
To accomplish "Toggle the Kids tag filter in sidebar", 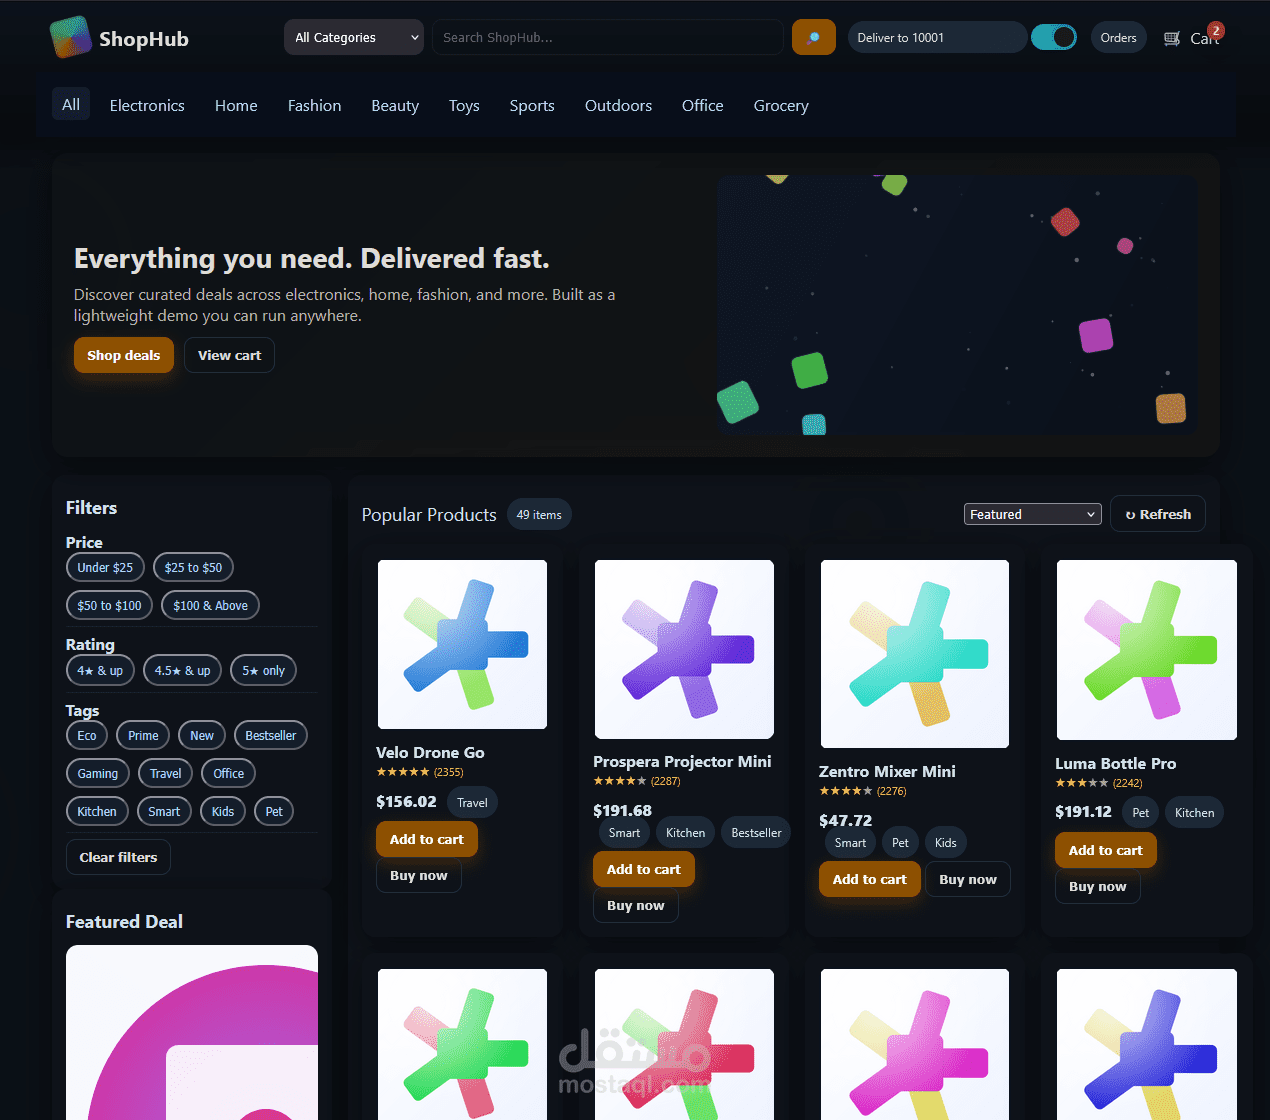I will click(x=223, y=811).
